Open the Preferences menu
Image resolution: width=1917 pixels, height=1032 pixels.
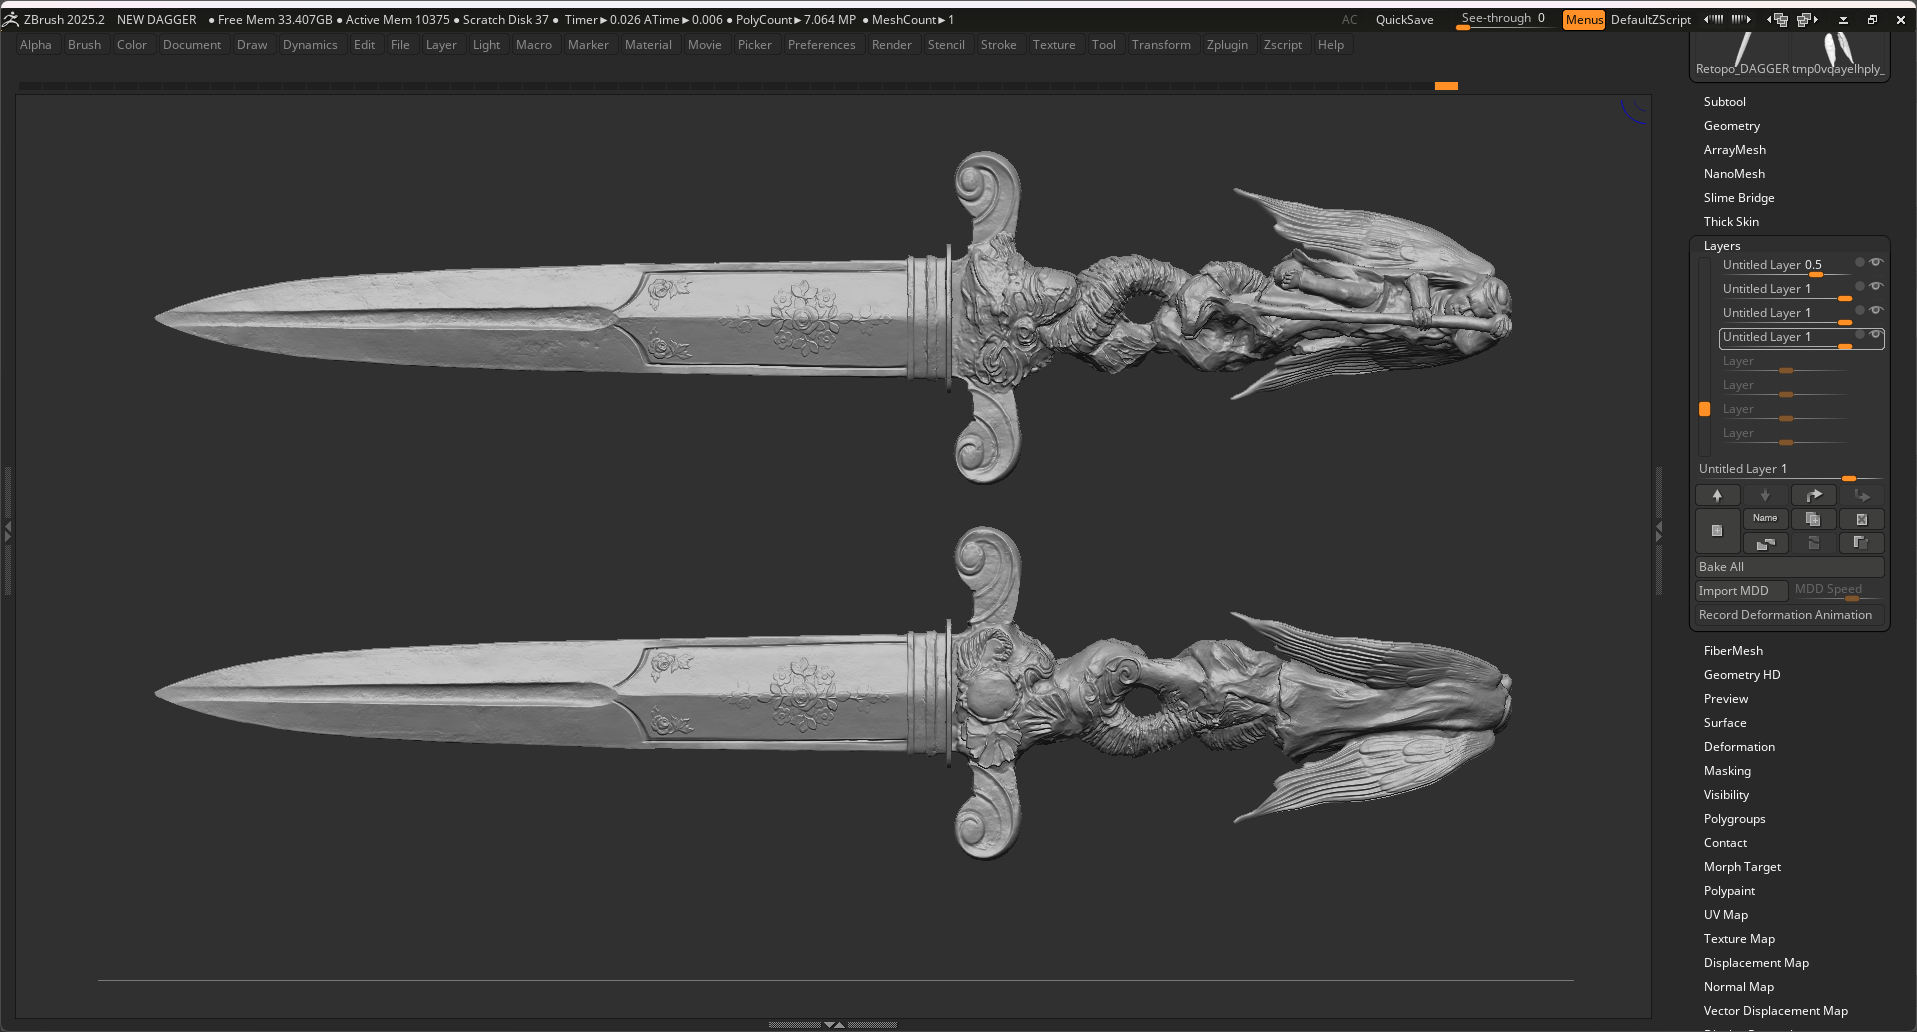pos(822,45)
